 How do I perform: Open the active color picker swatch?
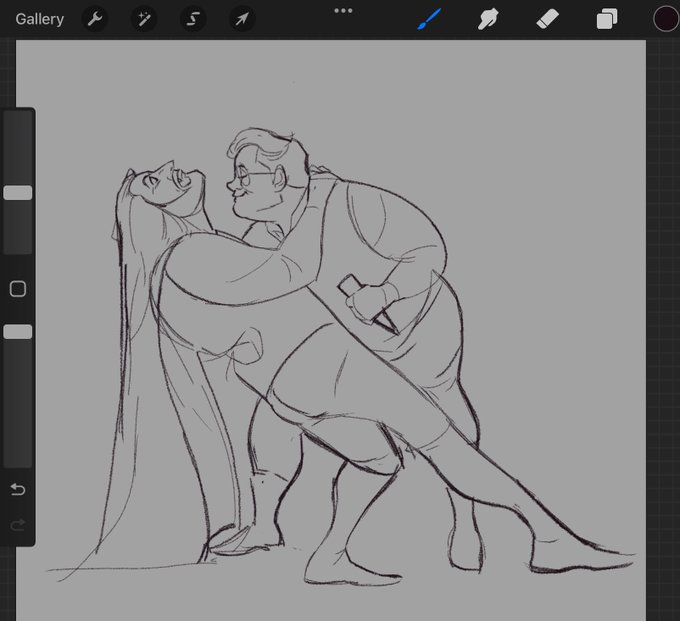click(x=666, y=19)
